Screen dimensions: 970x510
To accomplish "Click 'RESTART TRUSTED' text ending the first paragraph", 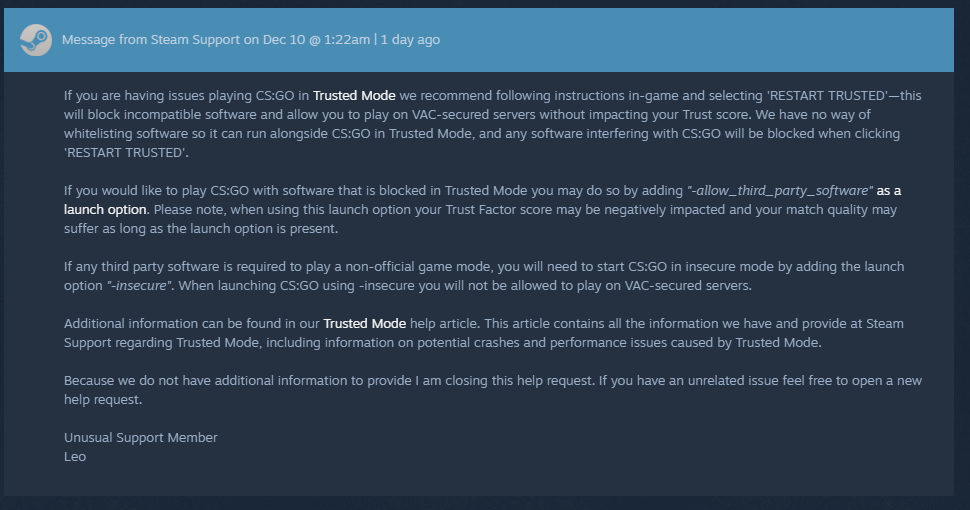I will tap(125, 153).
